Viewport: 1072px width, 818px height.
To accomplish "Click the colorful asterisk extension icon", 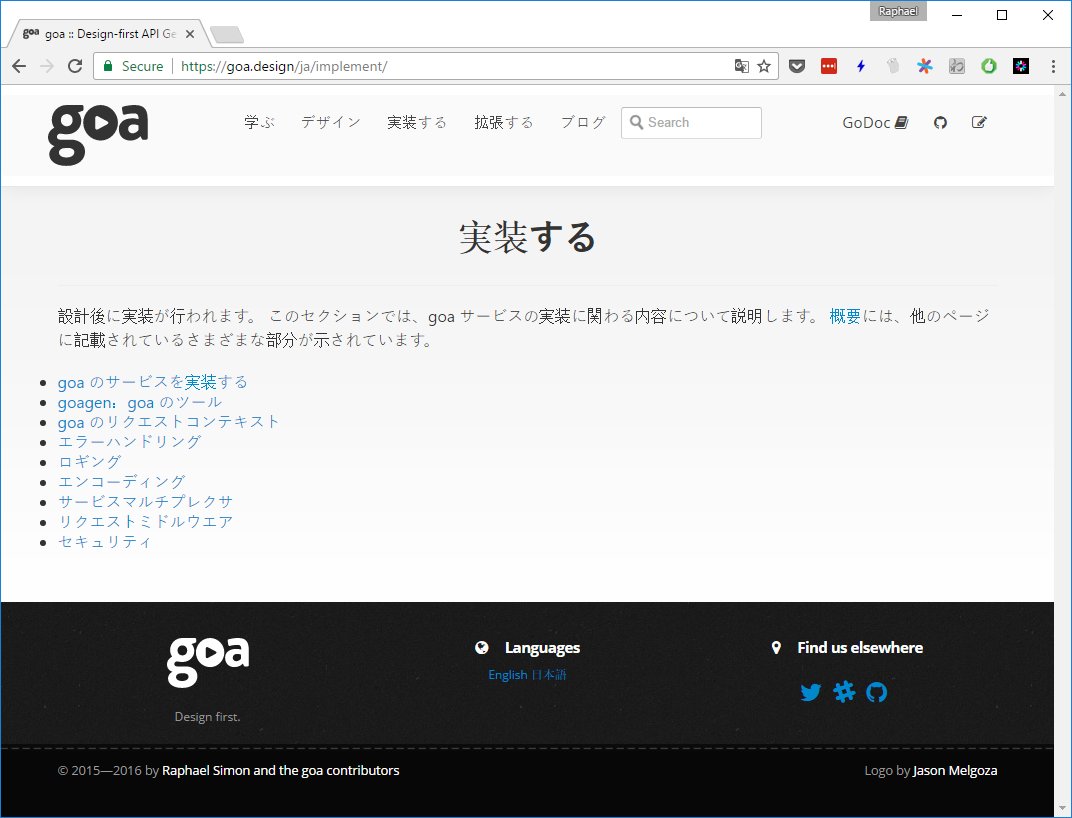I will click(924, 66).
